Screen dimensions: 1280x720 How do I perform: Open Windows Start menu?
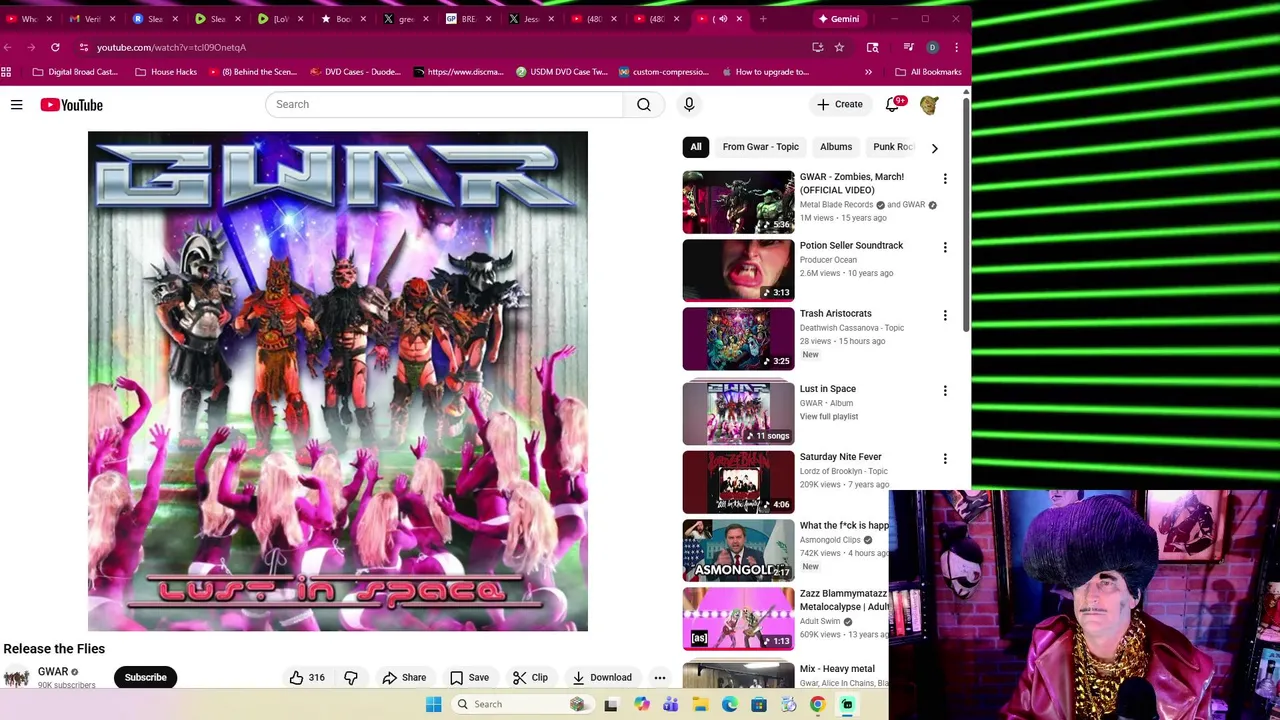(x=434, y=704)
